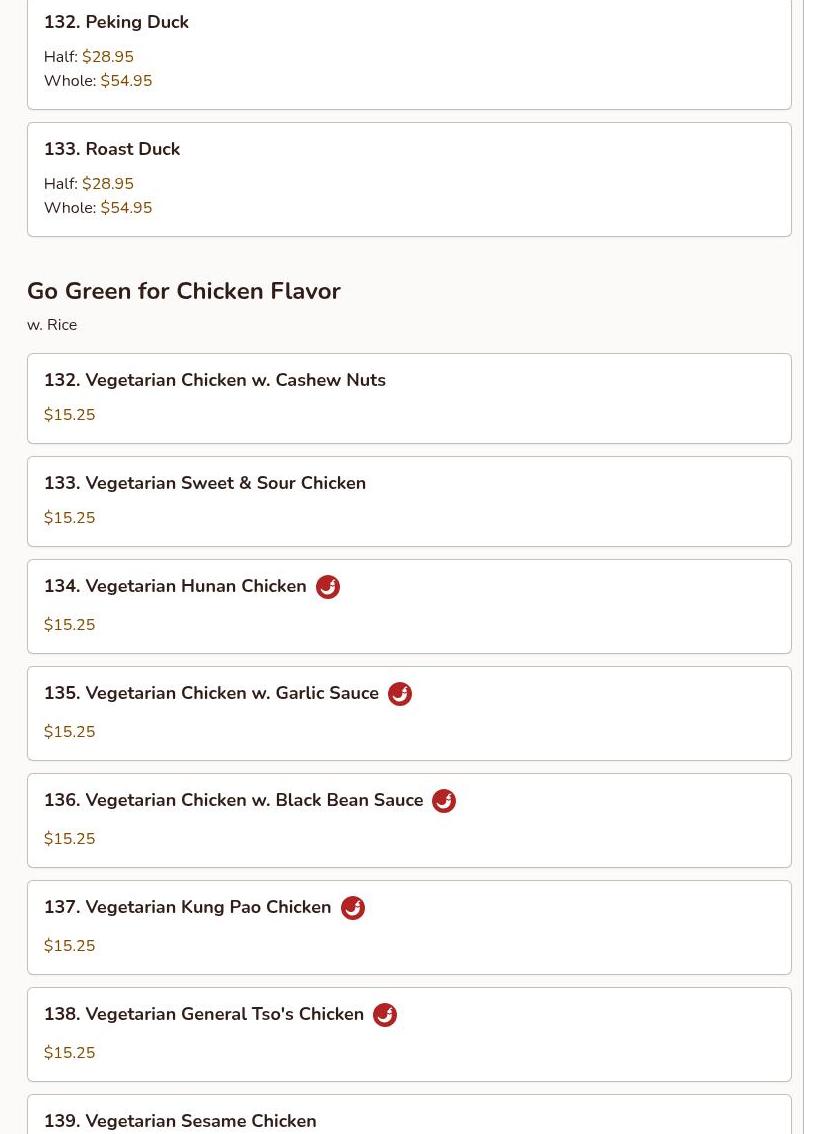The image size is (824, 1134).
Task: Click spicy icon beside Vegetarian Kung Pao Chicken
Action: (353, 908)
